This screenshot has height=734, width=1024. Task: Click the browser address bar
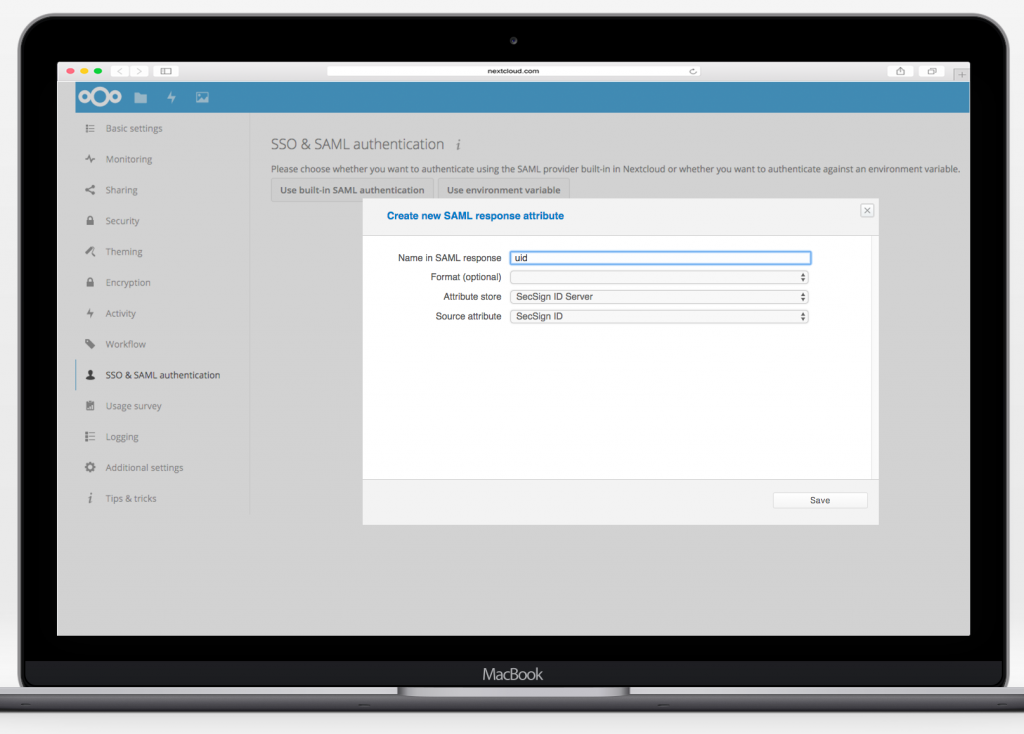[512, 71]
